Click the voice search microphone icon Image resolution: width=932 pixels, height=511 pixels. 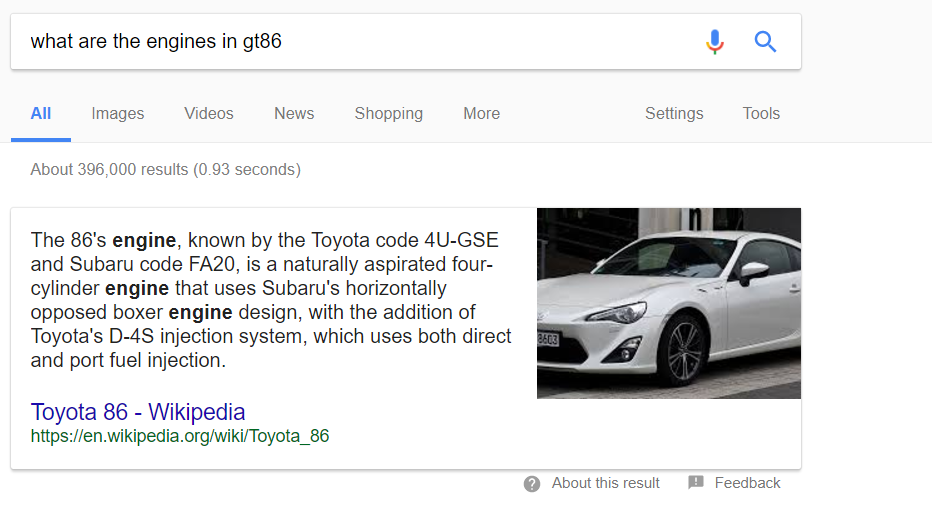tap(714, 42)
